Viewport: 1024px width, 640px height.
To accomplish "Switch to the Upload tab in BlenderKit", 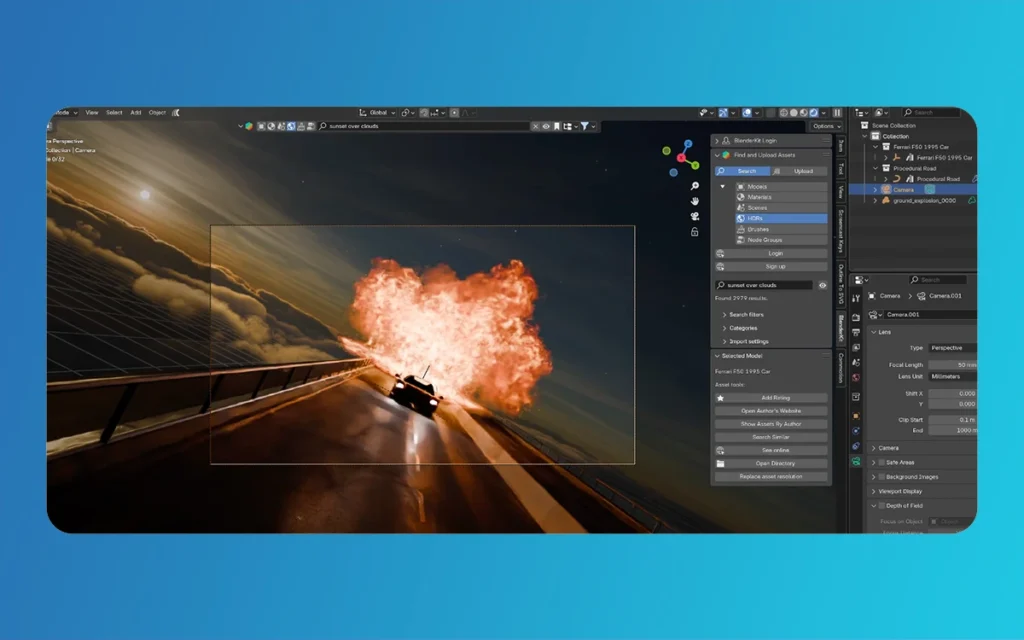I will tap(799, 171).
